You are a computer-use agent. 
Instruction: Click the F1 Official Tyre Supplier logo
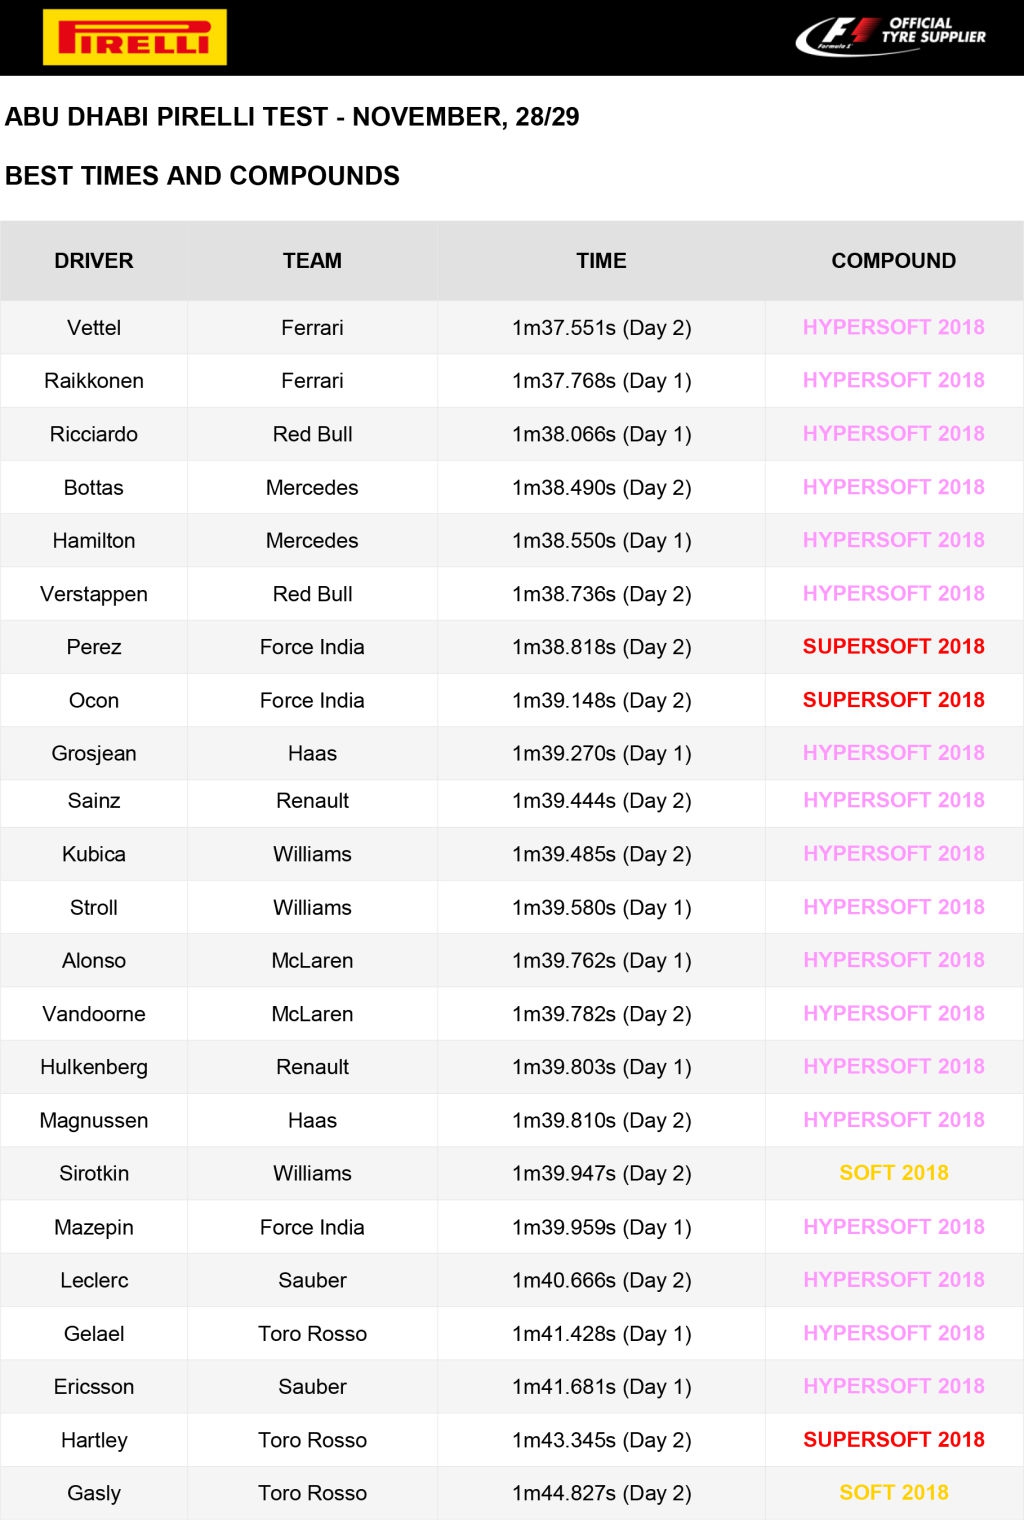point(890,36)
